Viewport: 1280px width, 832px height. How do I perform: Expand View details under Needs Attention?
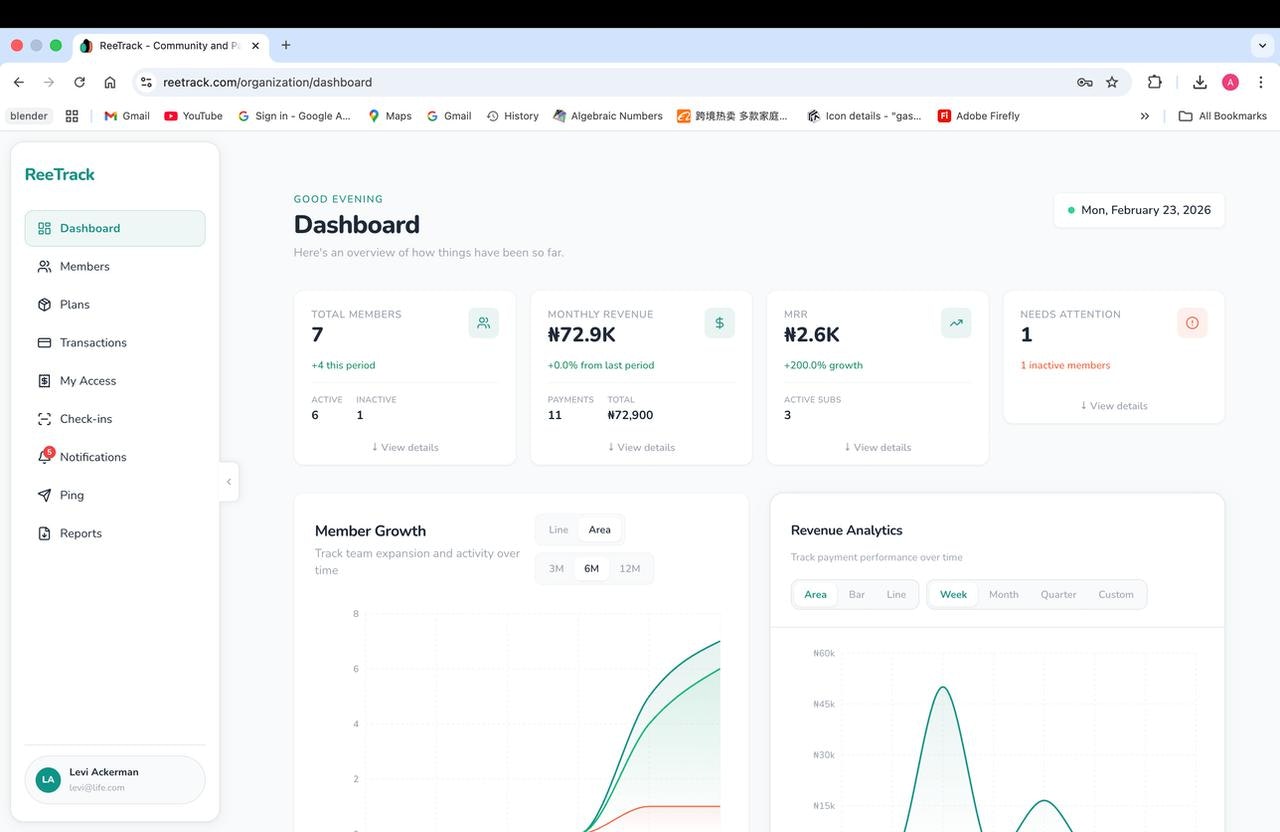(1113, 405)
